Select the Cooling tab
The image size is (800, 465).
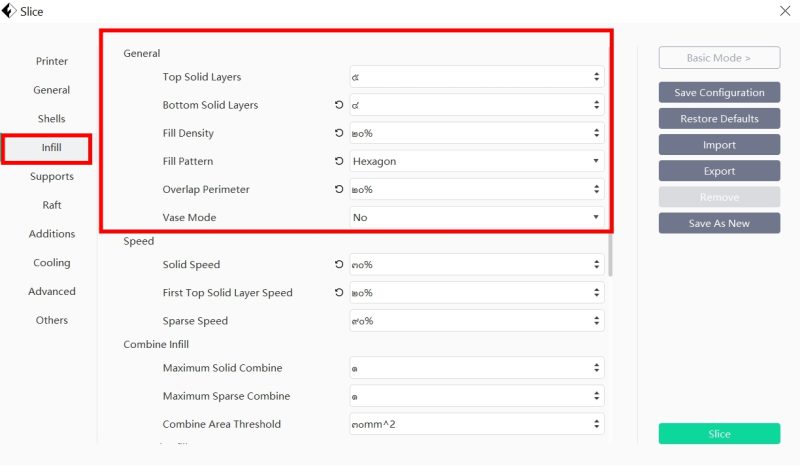(x=52, y=262)
